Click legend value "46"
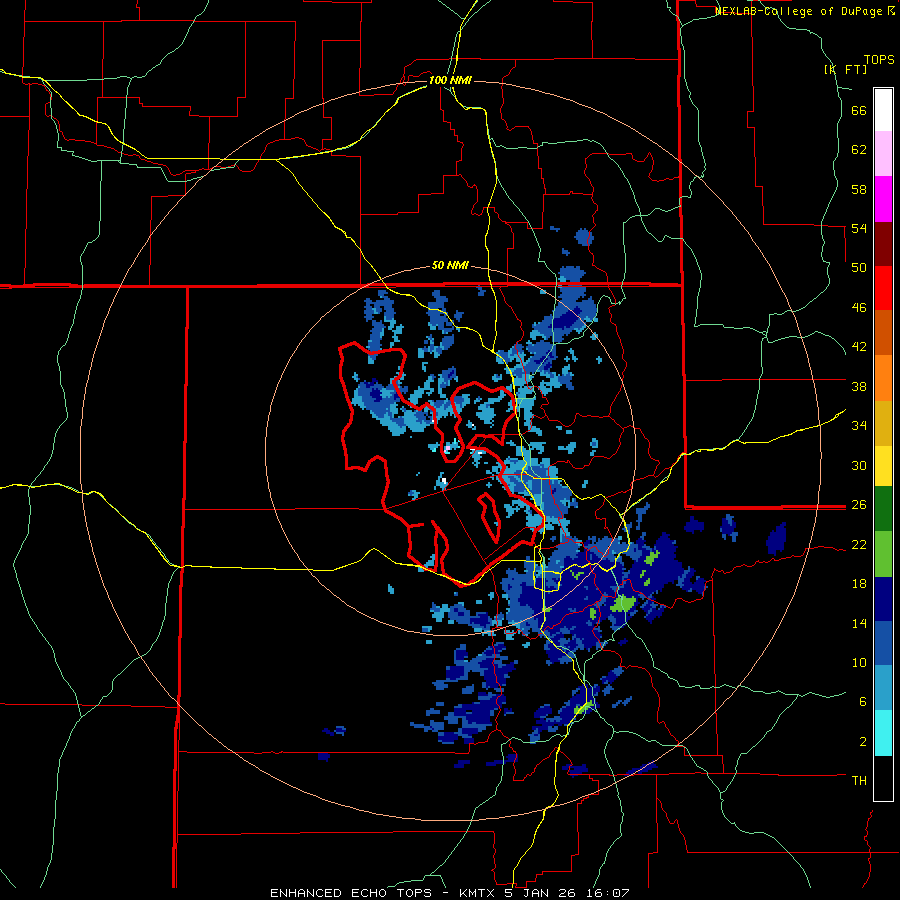The height and width of the screenshot is (900, 900). click(859, 308)
